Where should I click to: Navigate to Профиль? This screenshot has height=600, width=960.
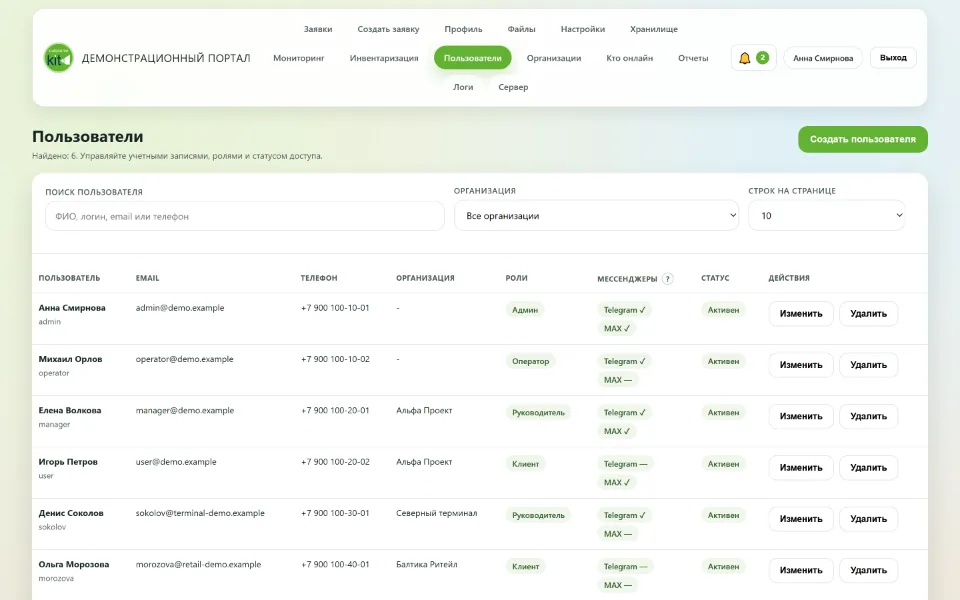pyautogui.click(x=463, y=29)
